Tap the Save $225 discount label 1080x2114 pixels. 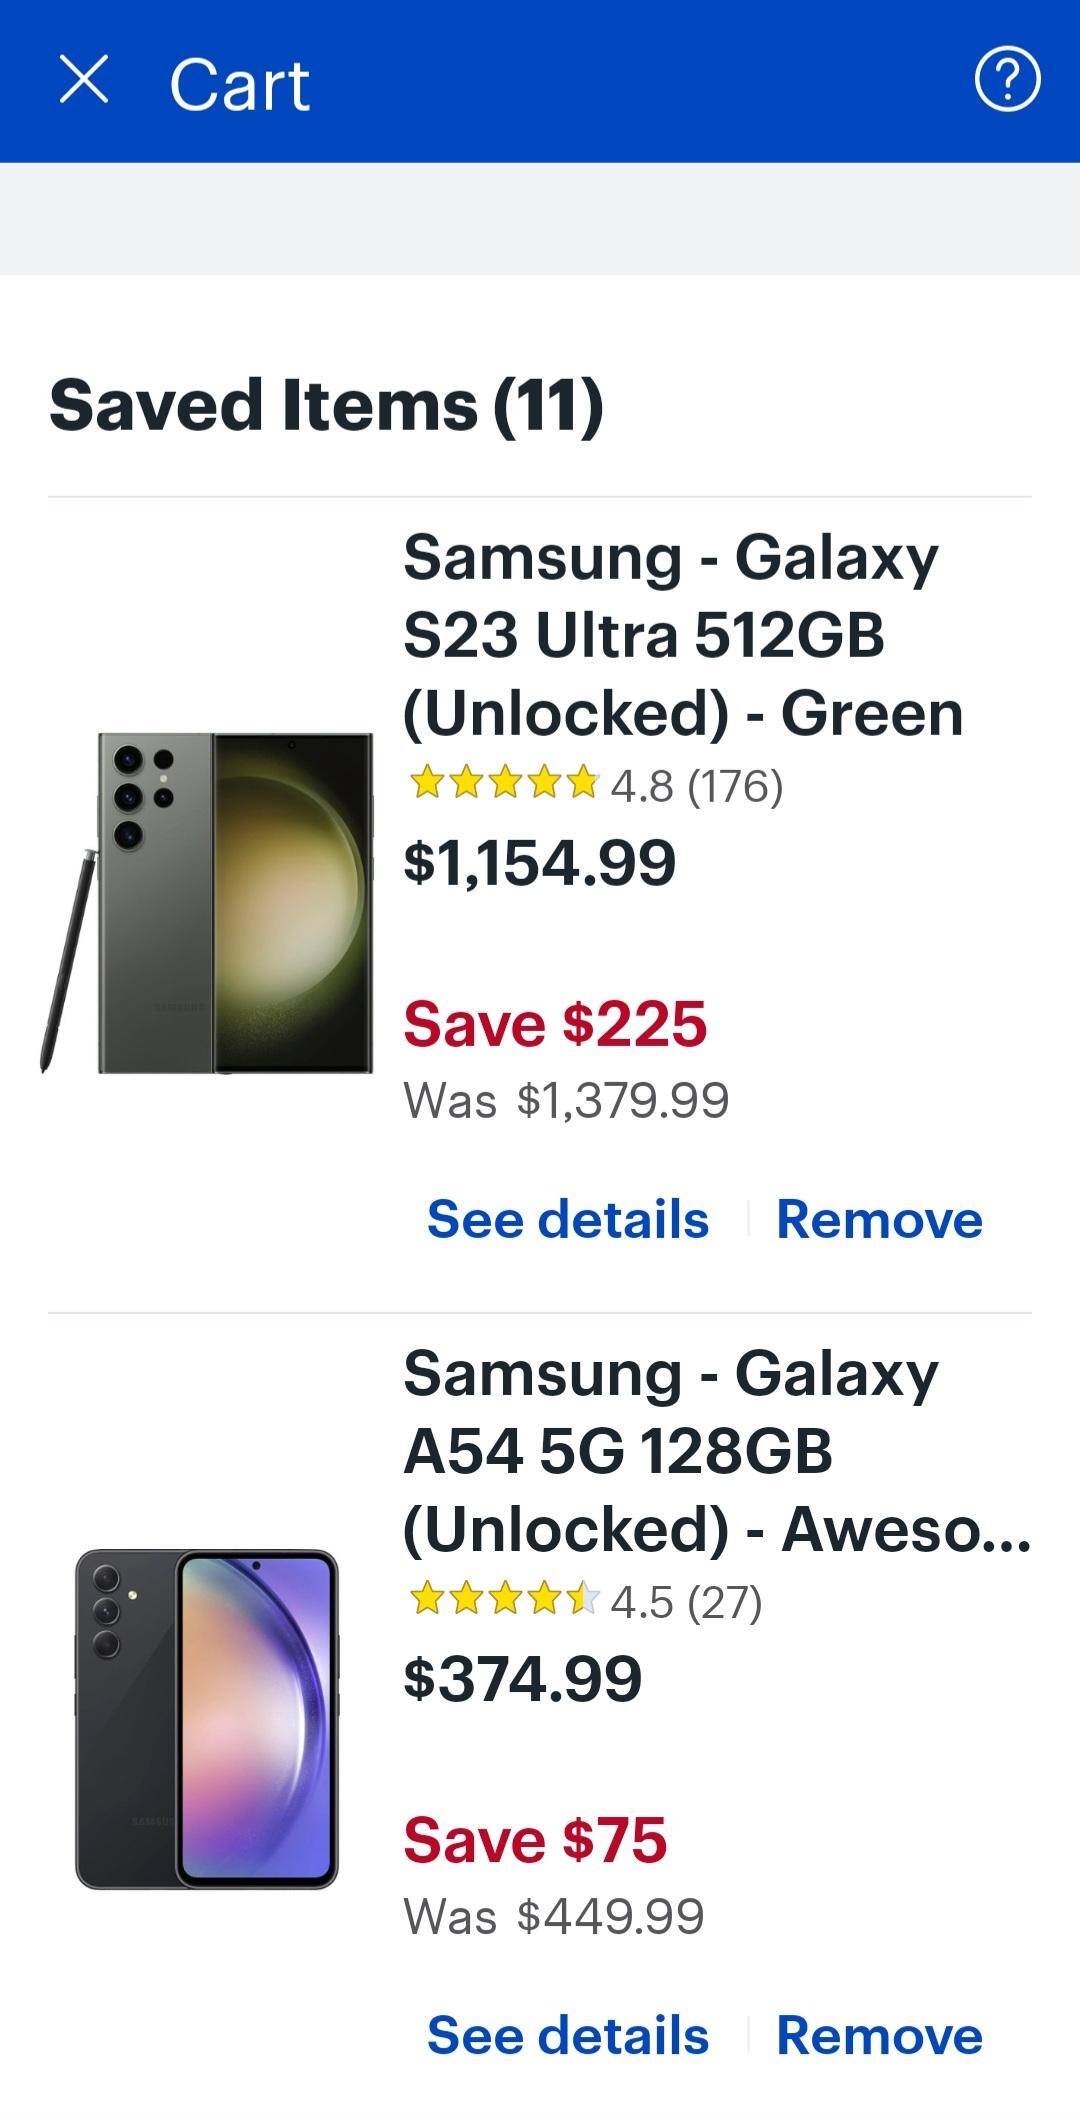(x=555, y=1025)
